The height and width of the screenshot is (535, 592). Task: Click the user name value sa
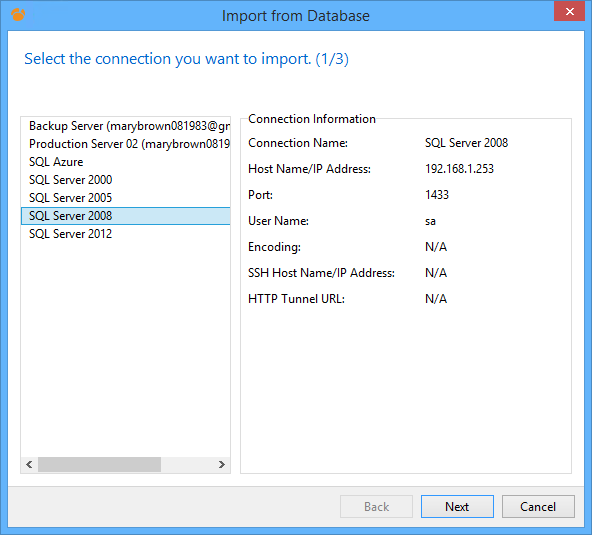pyautogui.click(x=430, y=221)
